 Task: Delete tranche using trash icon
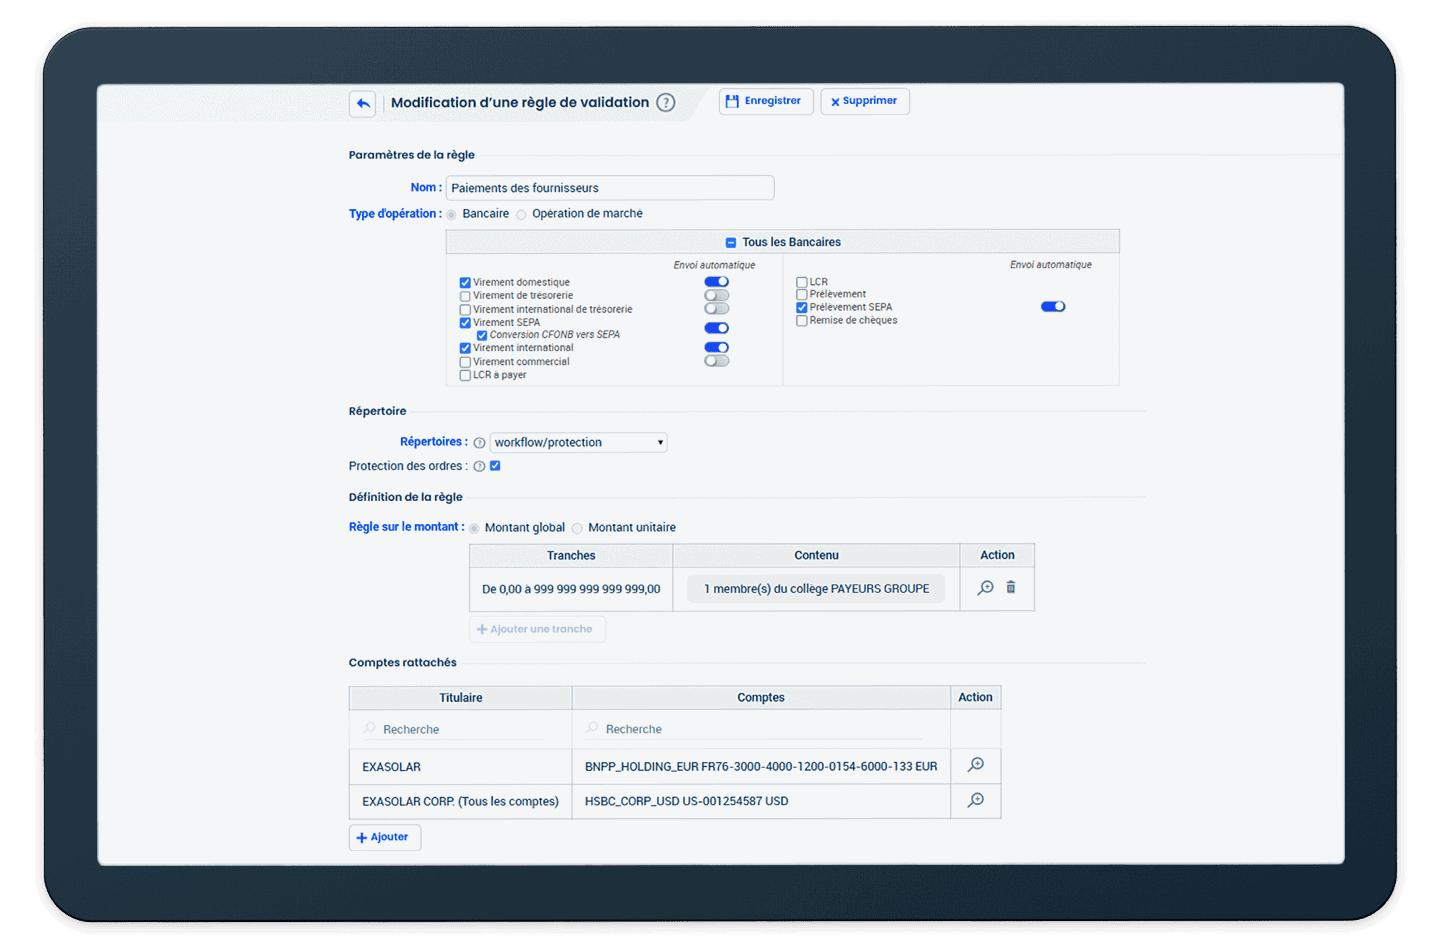coord(1011,588)
